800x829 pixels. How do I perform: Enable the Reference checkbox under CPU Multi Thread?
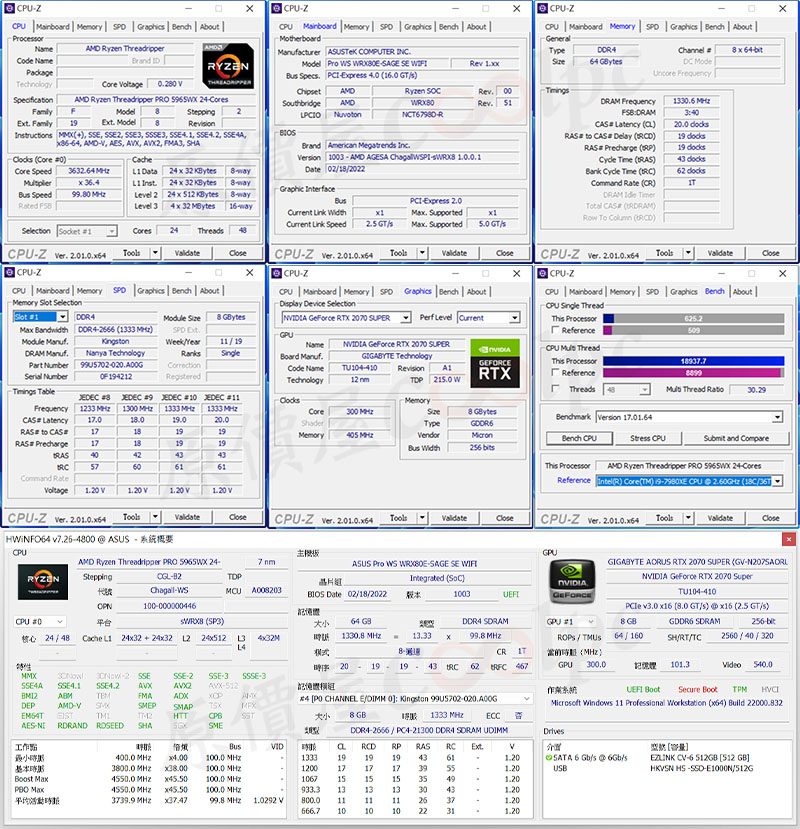(556, 372)
